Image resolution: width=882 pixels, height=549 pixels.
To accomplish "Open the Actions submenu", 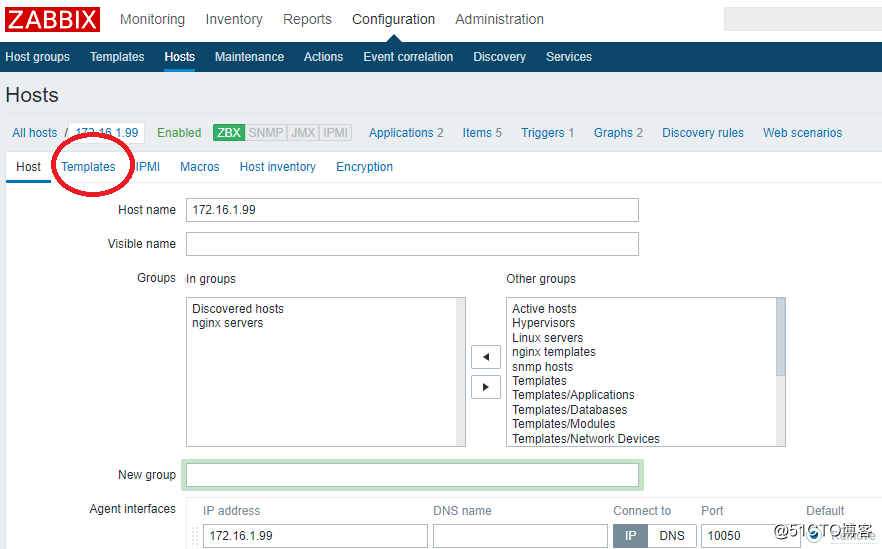I will (323, 57).
